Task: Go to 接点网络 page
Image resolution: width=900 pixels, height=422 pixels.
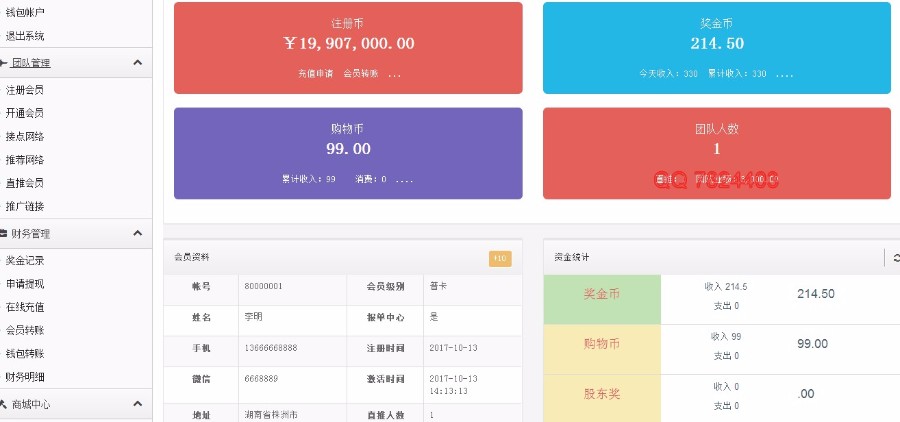Action: pyautogui.click(x=25, y=136)
